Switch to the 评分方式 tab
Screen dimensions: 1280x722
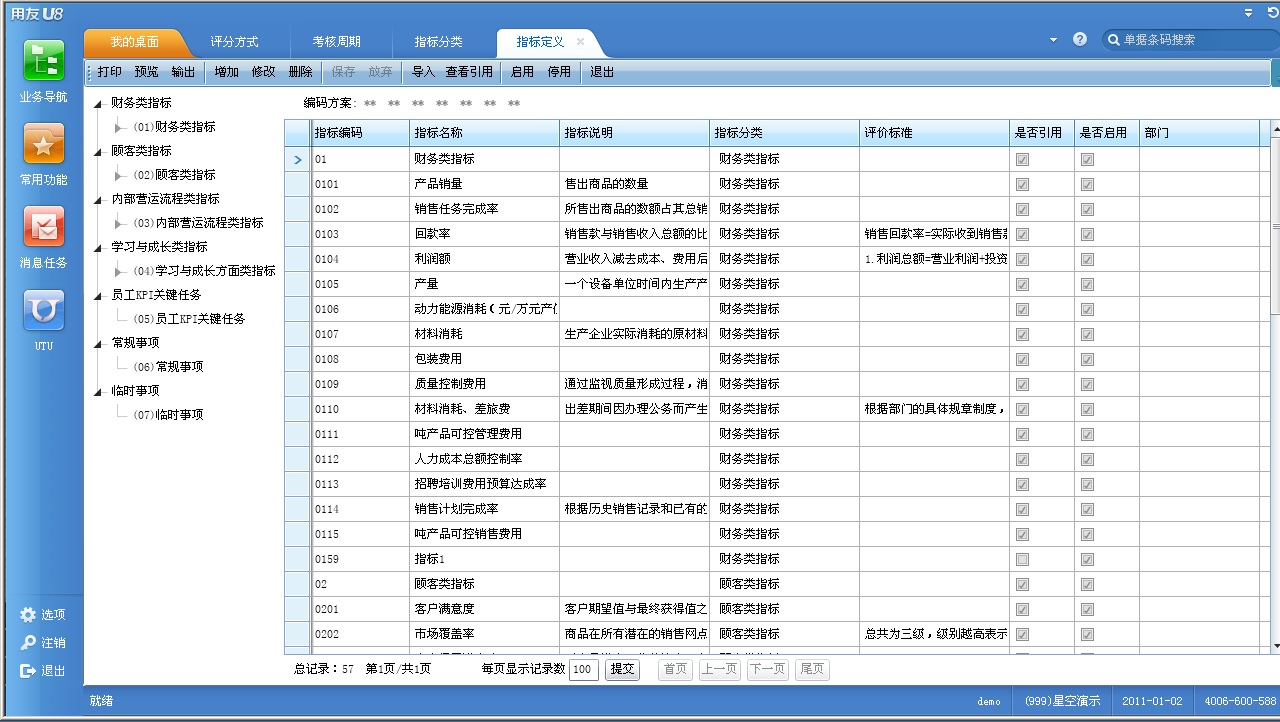click(234, 42)
